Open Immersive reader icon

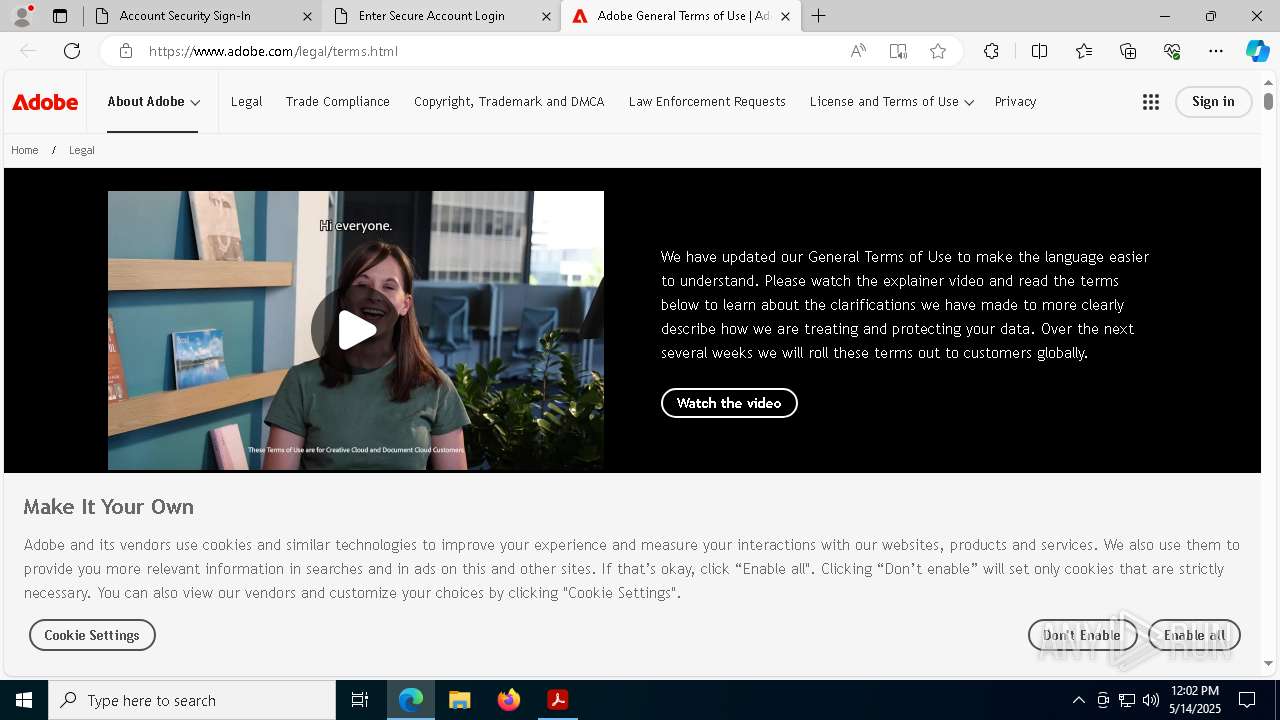coord(898,51)
